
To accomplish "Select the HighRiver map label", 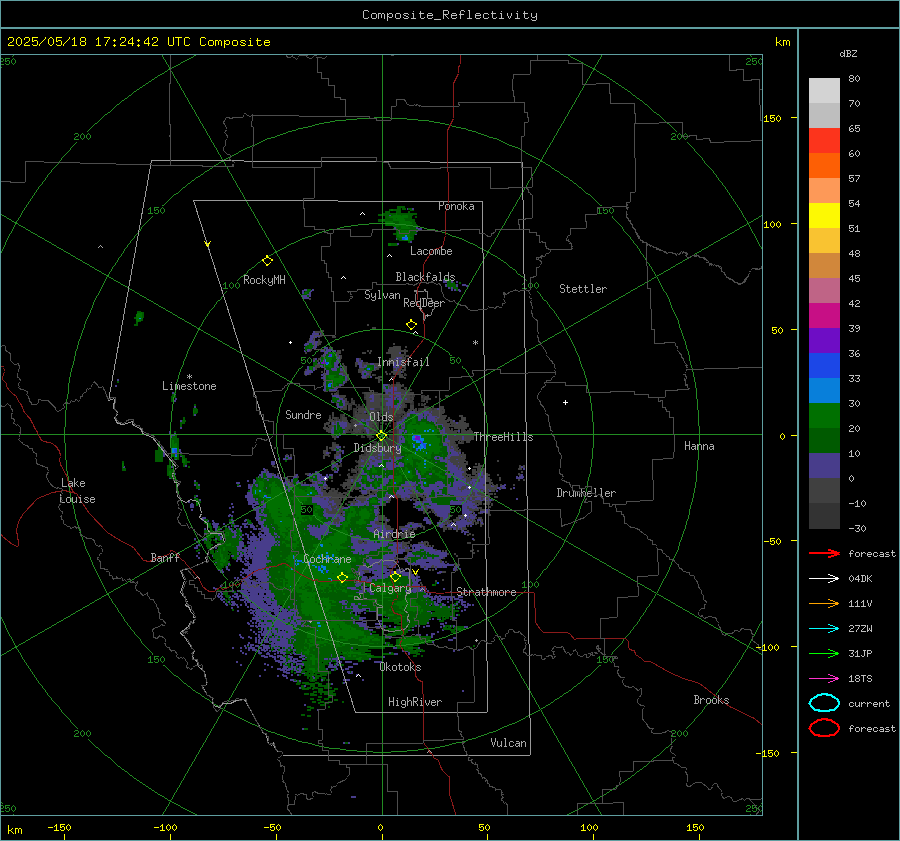I will pyautogui.click(x=415, y=702).
